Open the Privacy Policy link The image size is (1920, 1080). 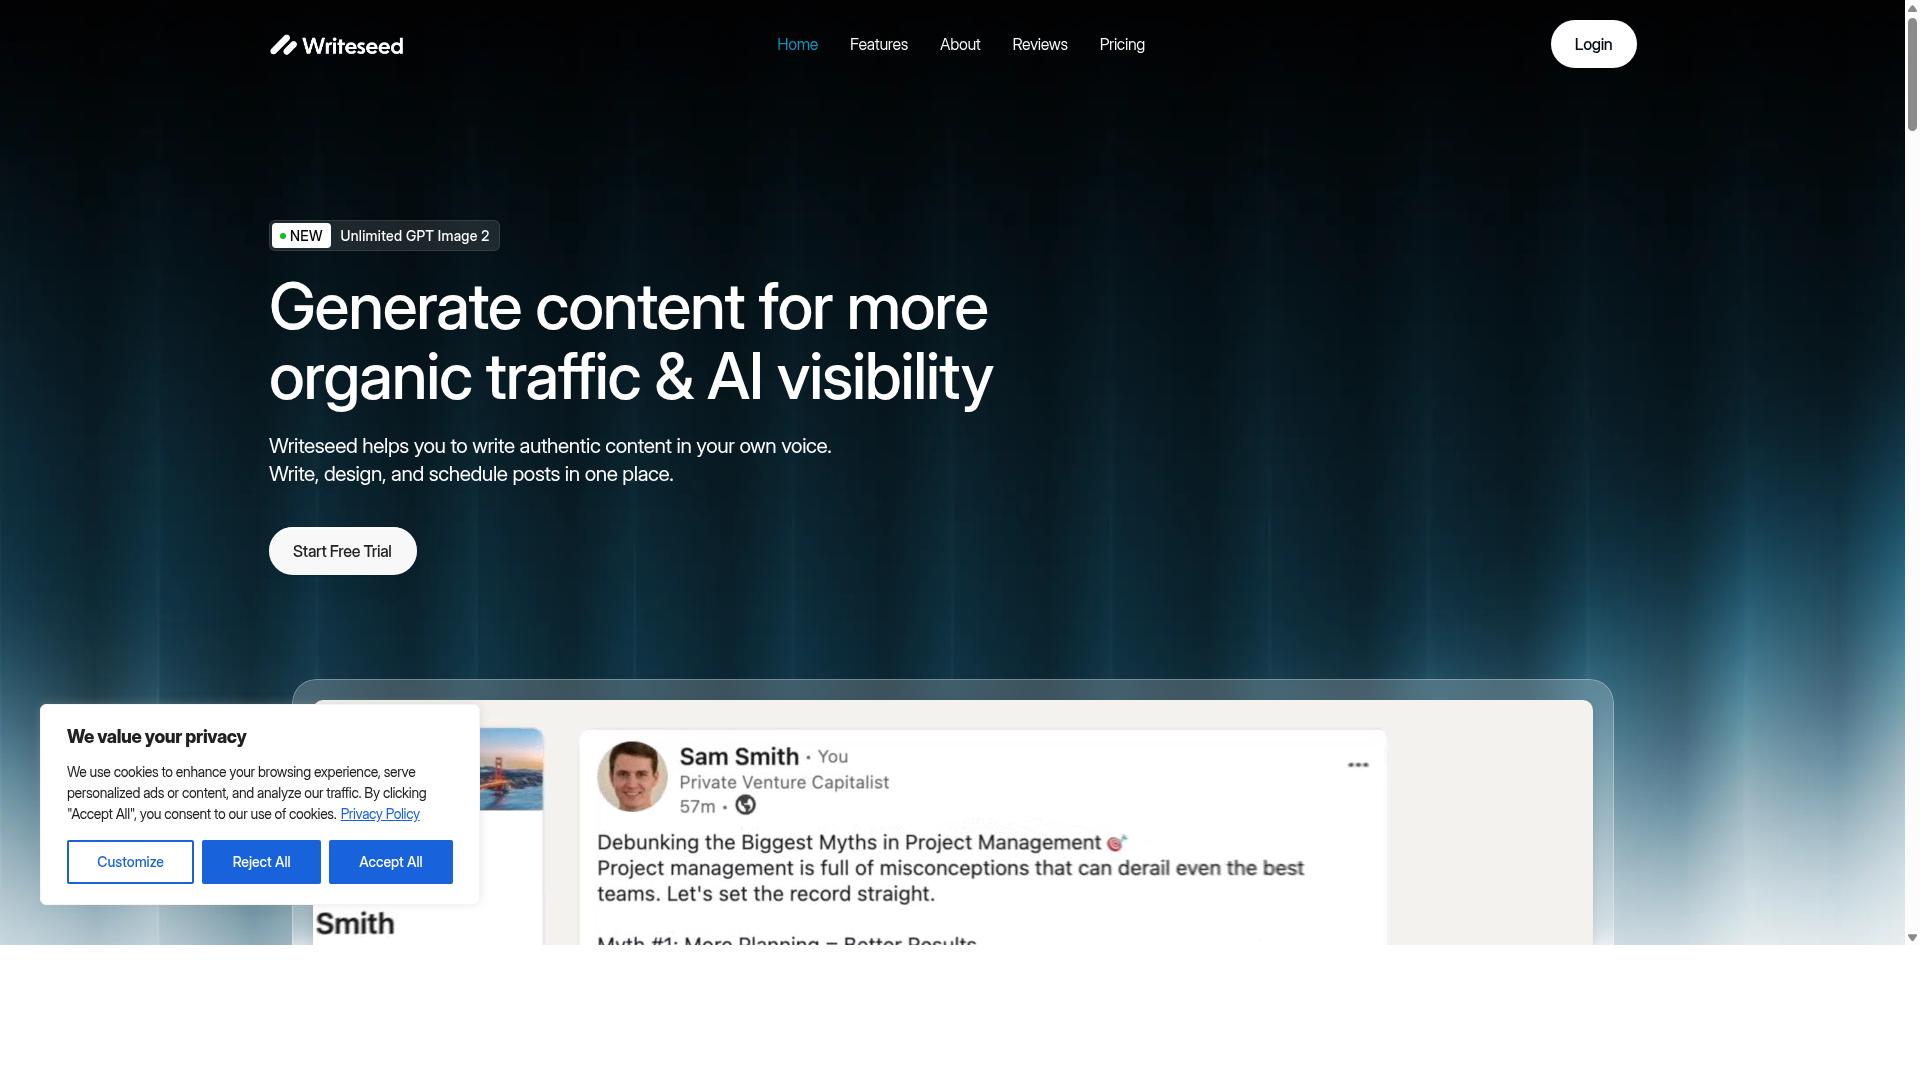point(380,814)
